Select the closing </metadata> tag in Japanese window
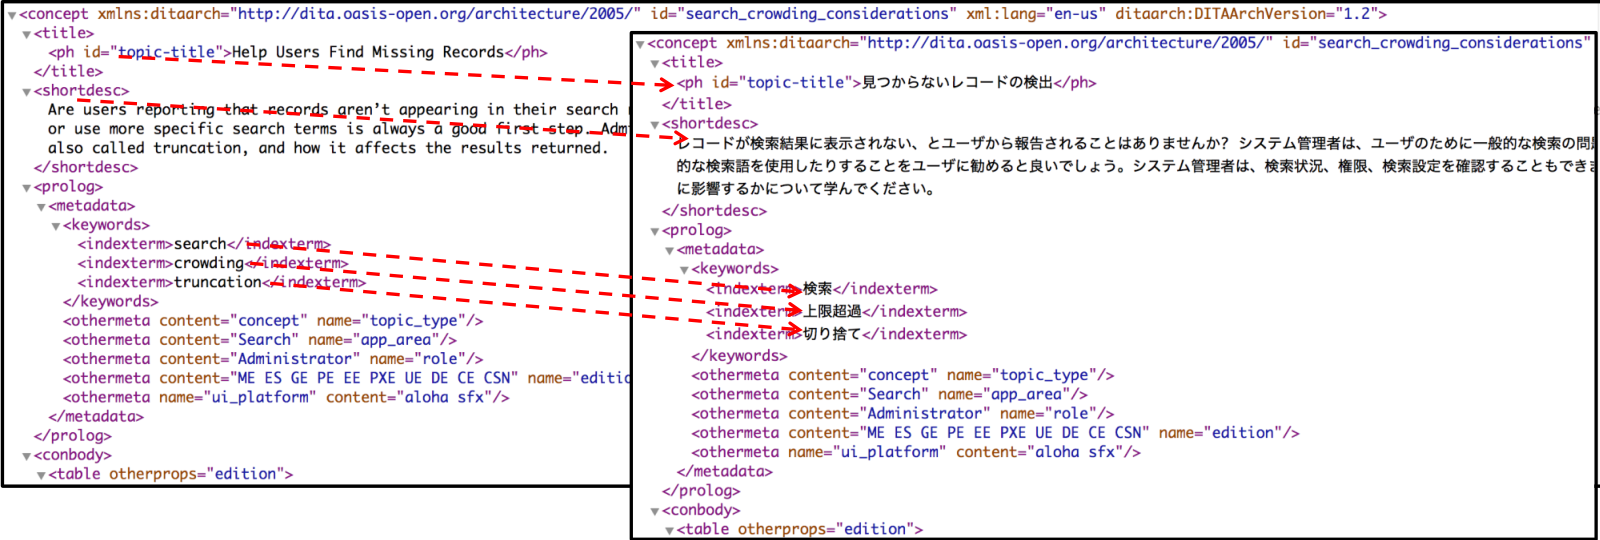 pyautogui.click(x=725, y=471)
